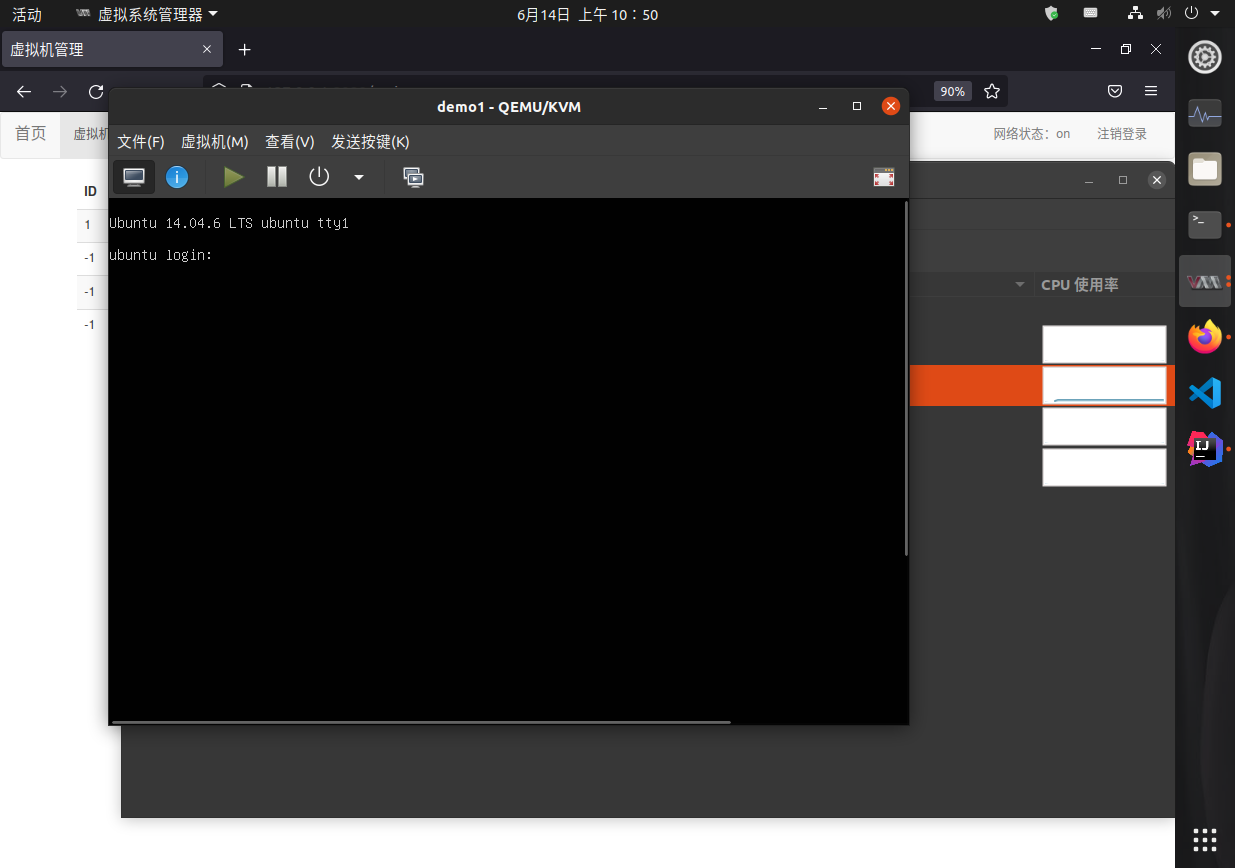1235x868 pixels.
Task: Open Files from the dock
Action: pyautogui.click(x=1204, y=169)
